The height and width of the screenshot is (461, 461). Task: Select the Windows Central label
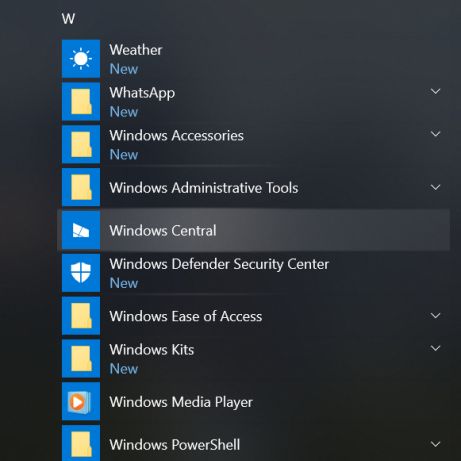163,231
